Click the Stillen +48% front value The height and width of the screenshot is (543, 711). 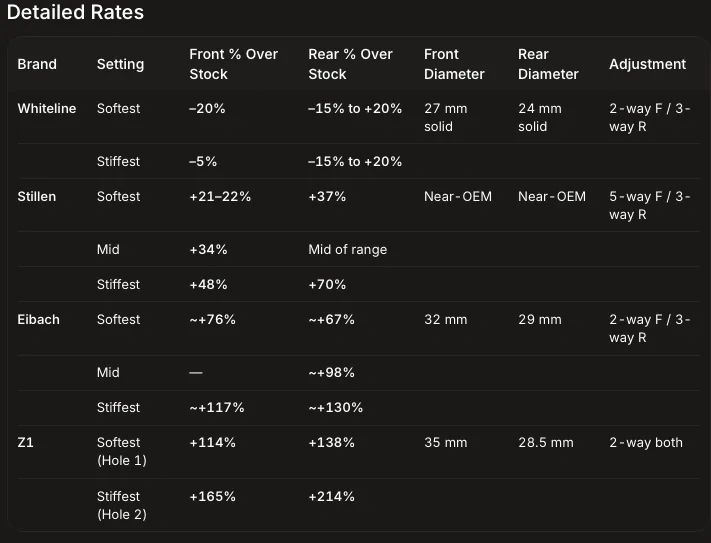(208, 285)
